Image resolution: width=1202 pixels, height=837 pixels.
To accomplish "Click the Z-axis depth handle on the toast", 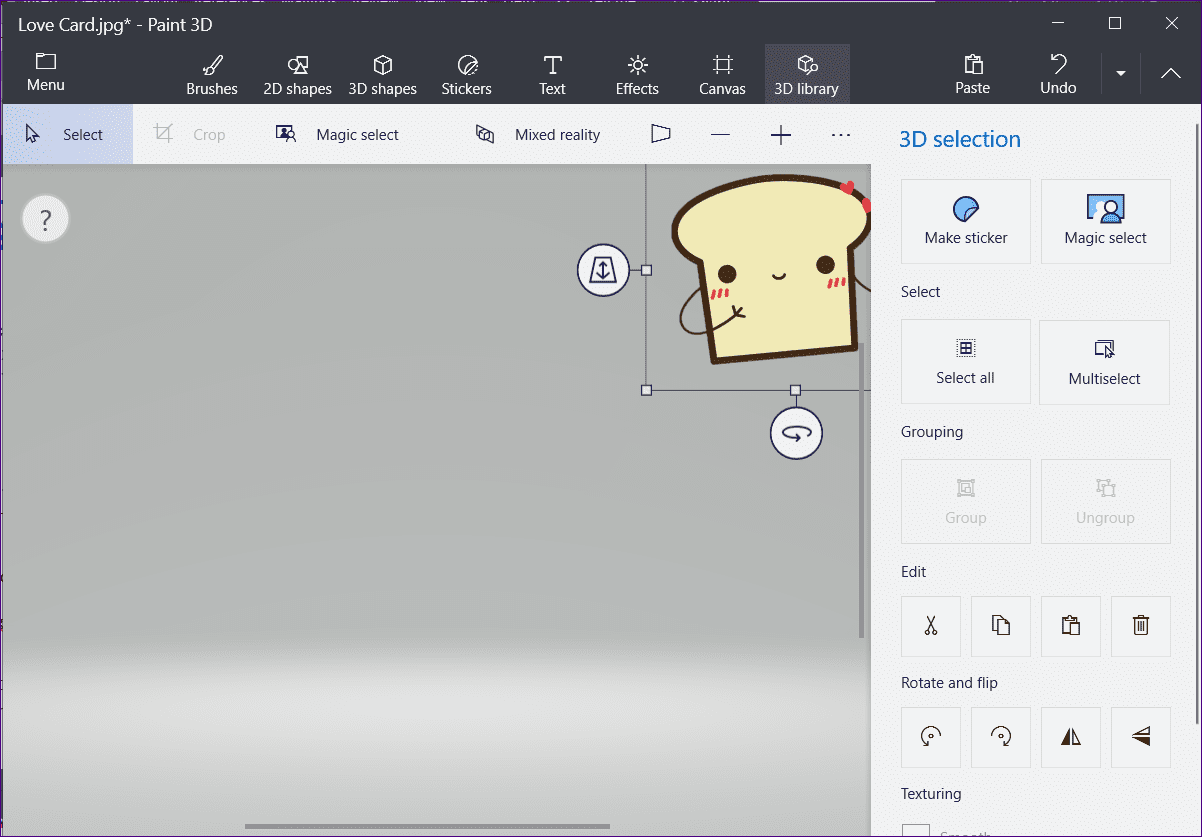I will coord(603,270).
